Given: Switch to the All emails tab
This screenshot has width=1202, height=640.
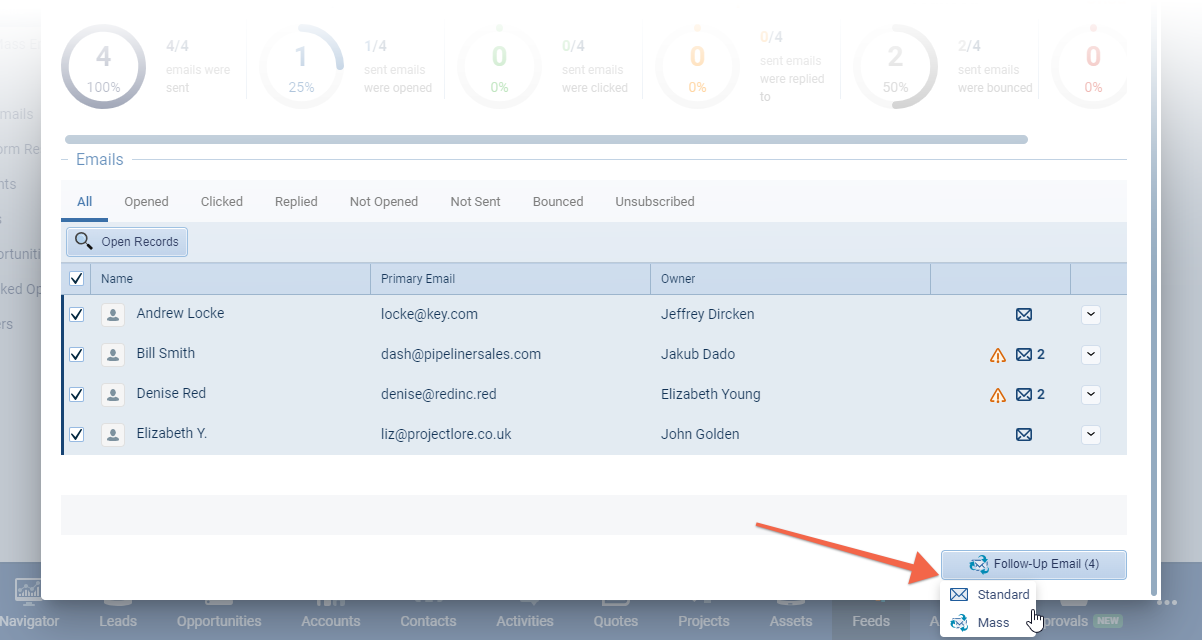Looking at the screenshot, I should [x=85, y=202].
